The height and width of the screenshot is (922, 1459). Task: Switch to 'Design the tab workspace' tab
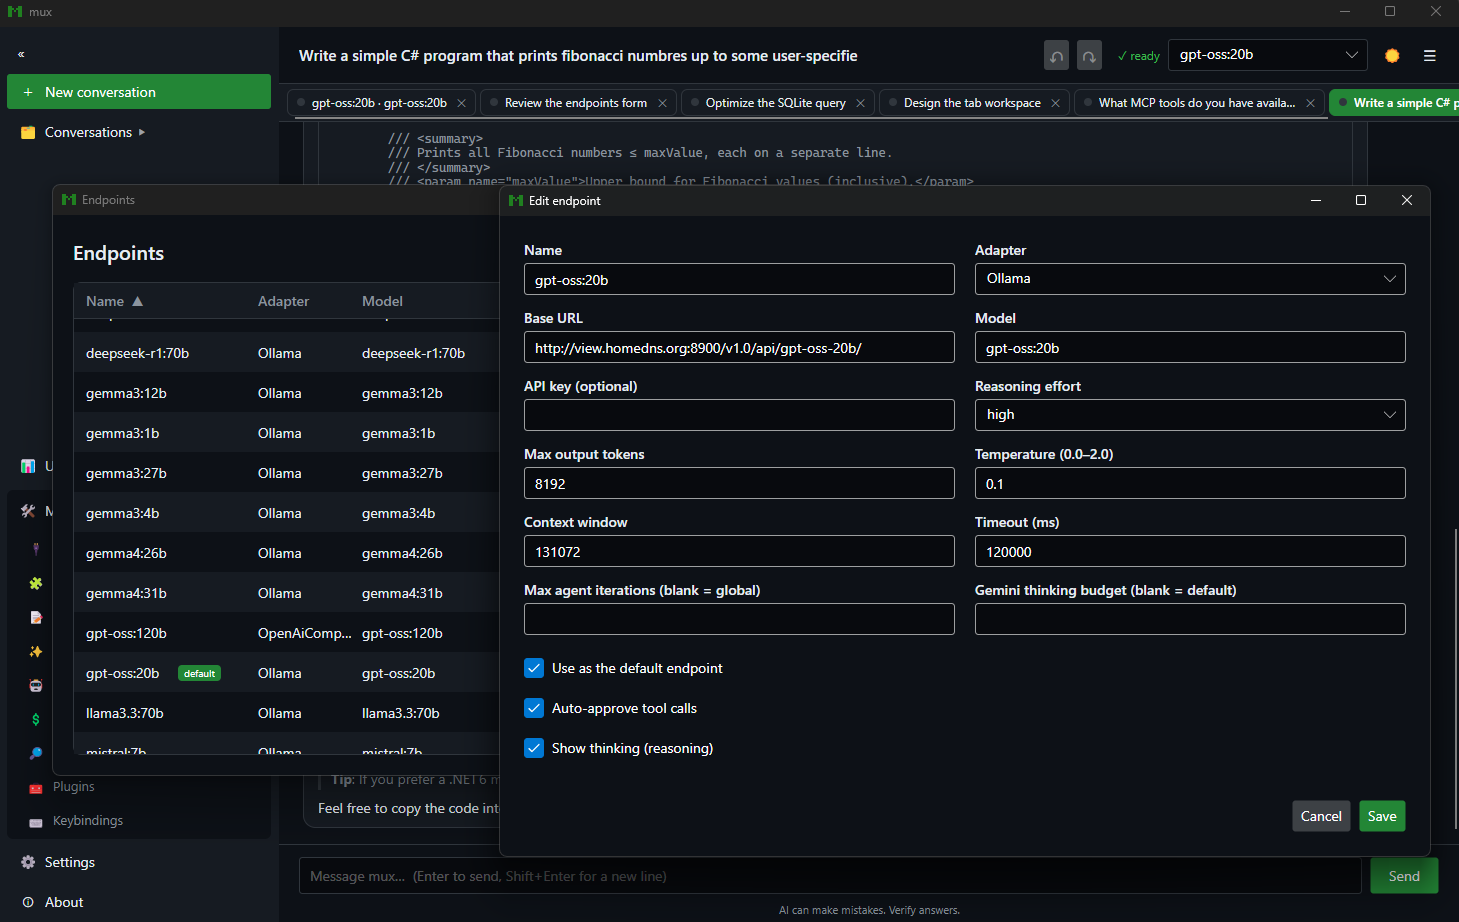point(972,103)
